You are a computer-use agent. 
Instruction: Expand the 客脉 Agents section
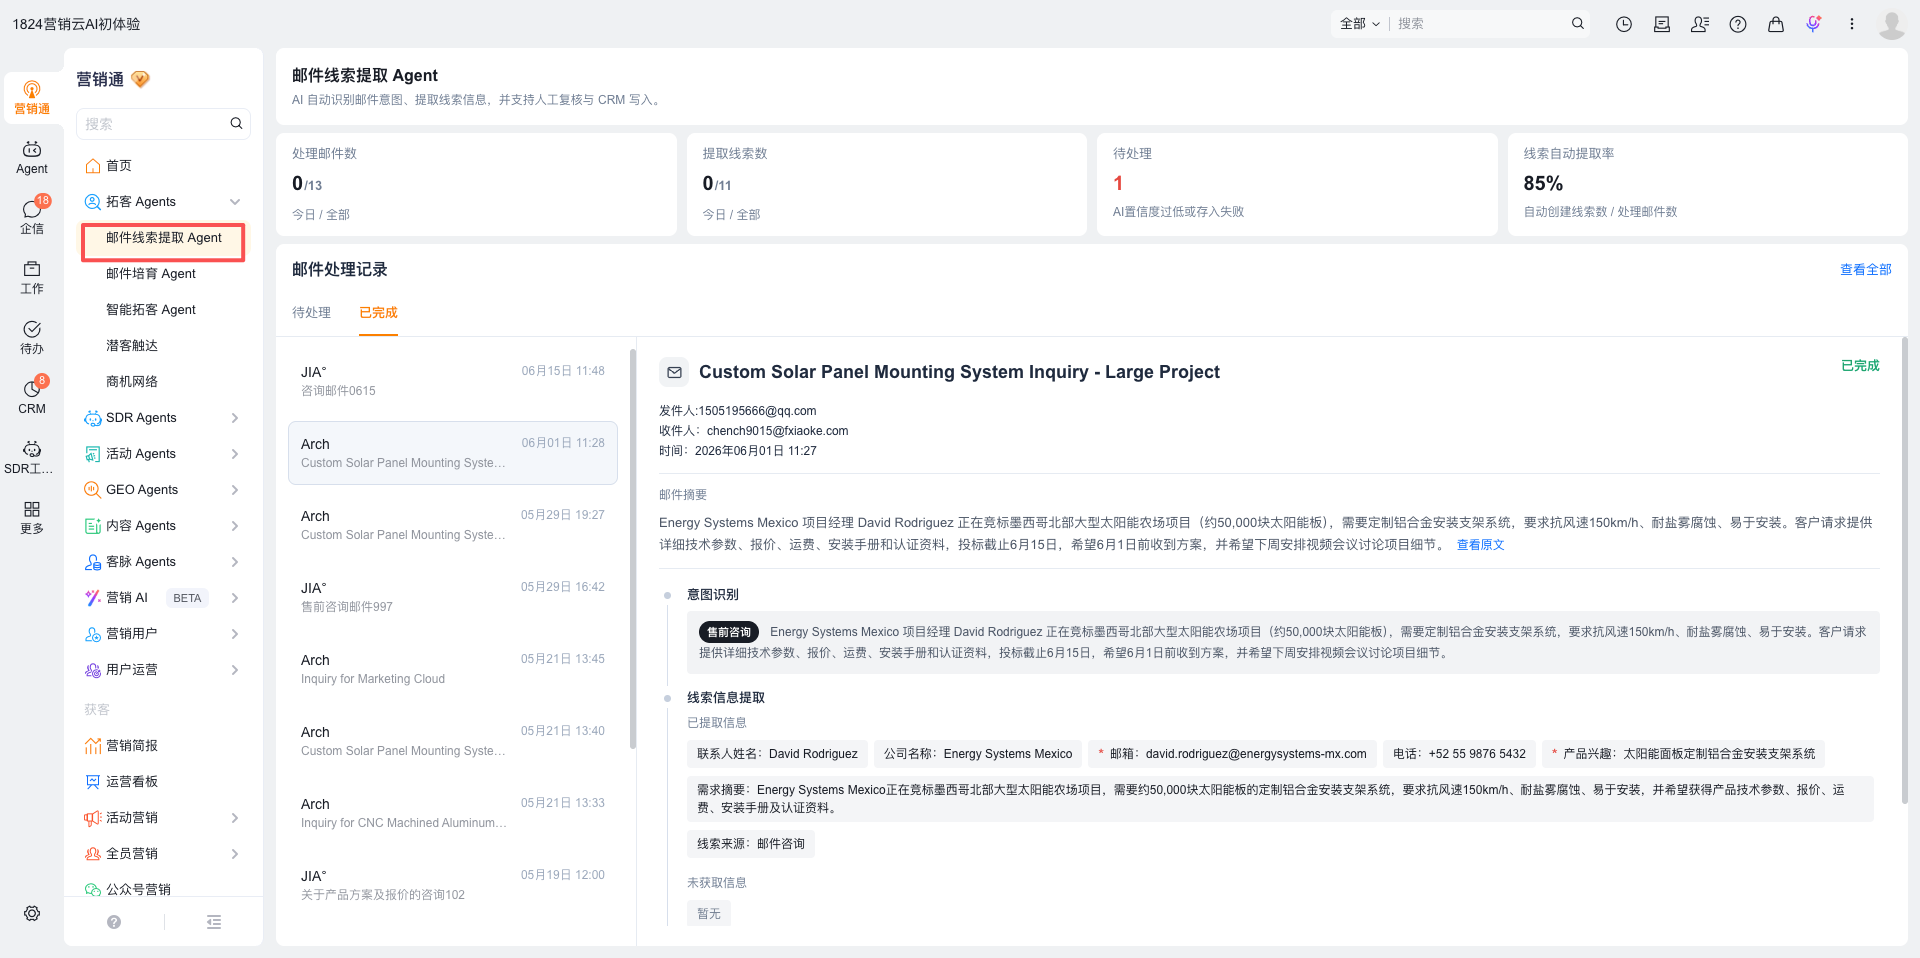235,562
